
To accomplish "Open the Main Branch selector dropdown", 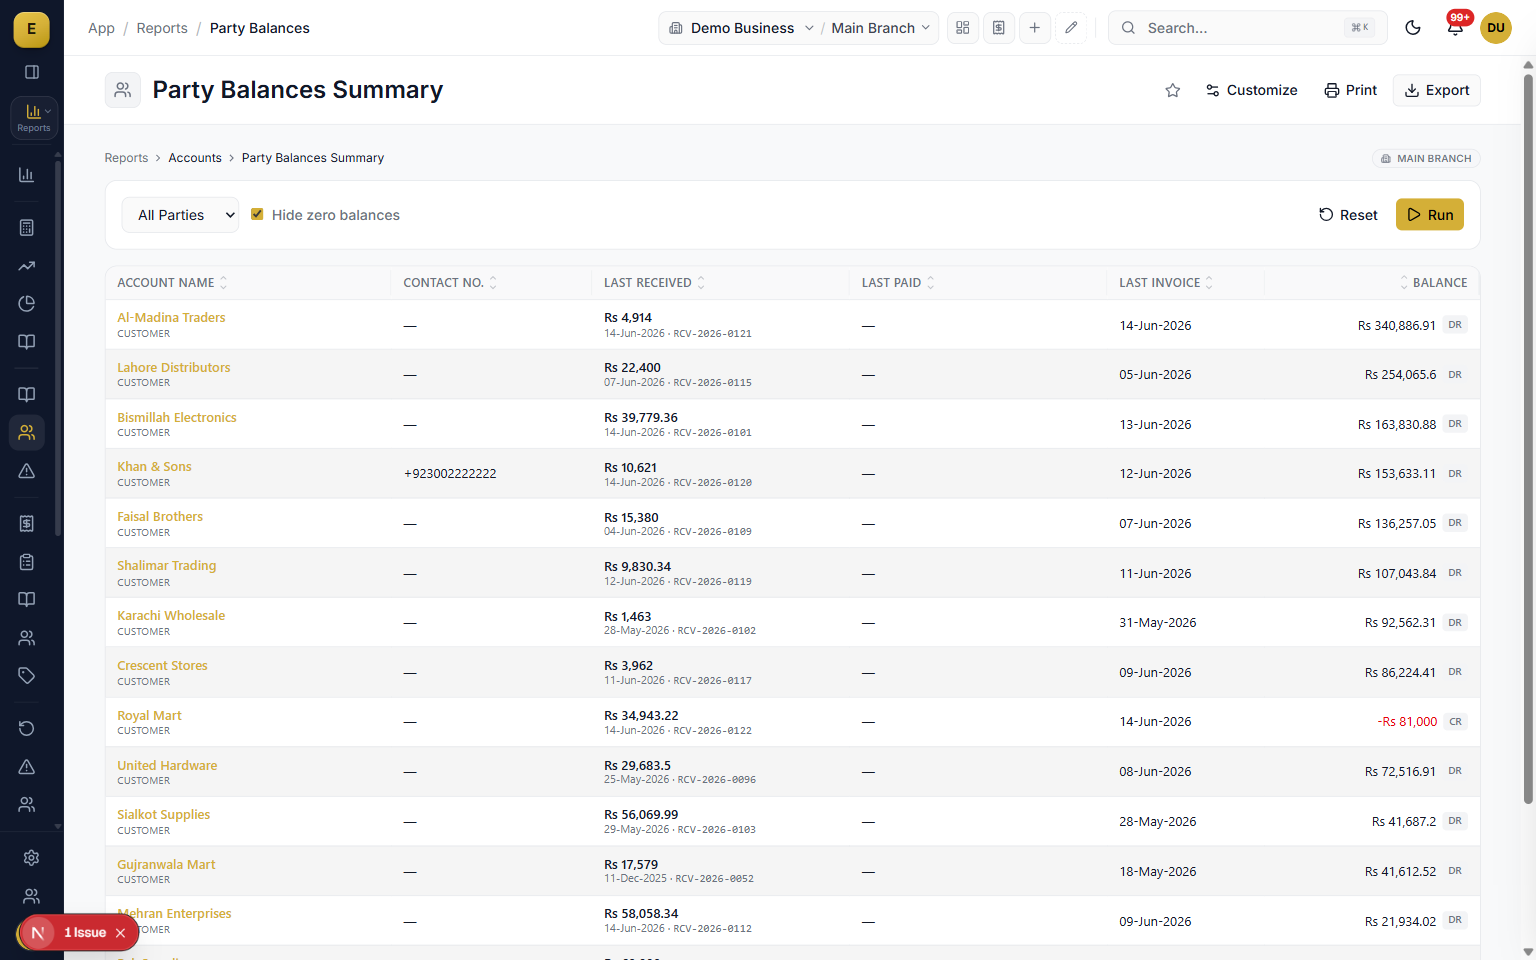I will (x=881, y=28).
